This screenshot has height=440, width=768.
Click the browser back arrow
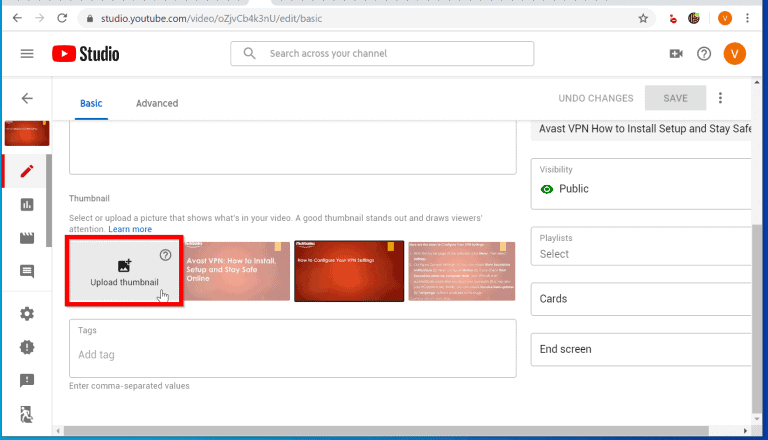click(x=17, y=18)
